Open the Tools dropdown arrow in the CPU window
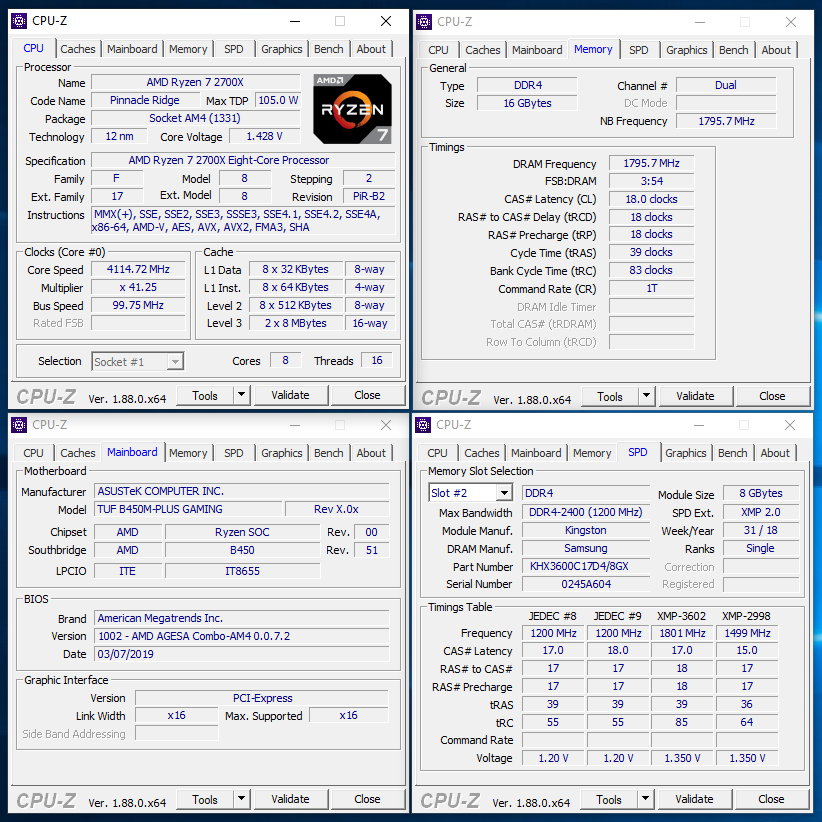 click(242, 395)
